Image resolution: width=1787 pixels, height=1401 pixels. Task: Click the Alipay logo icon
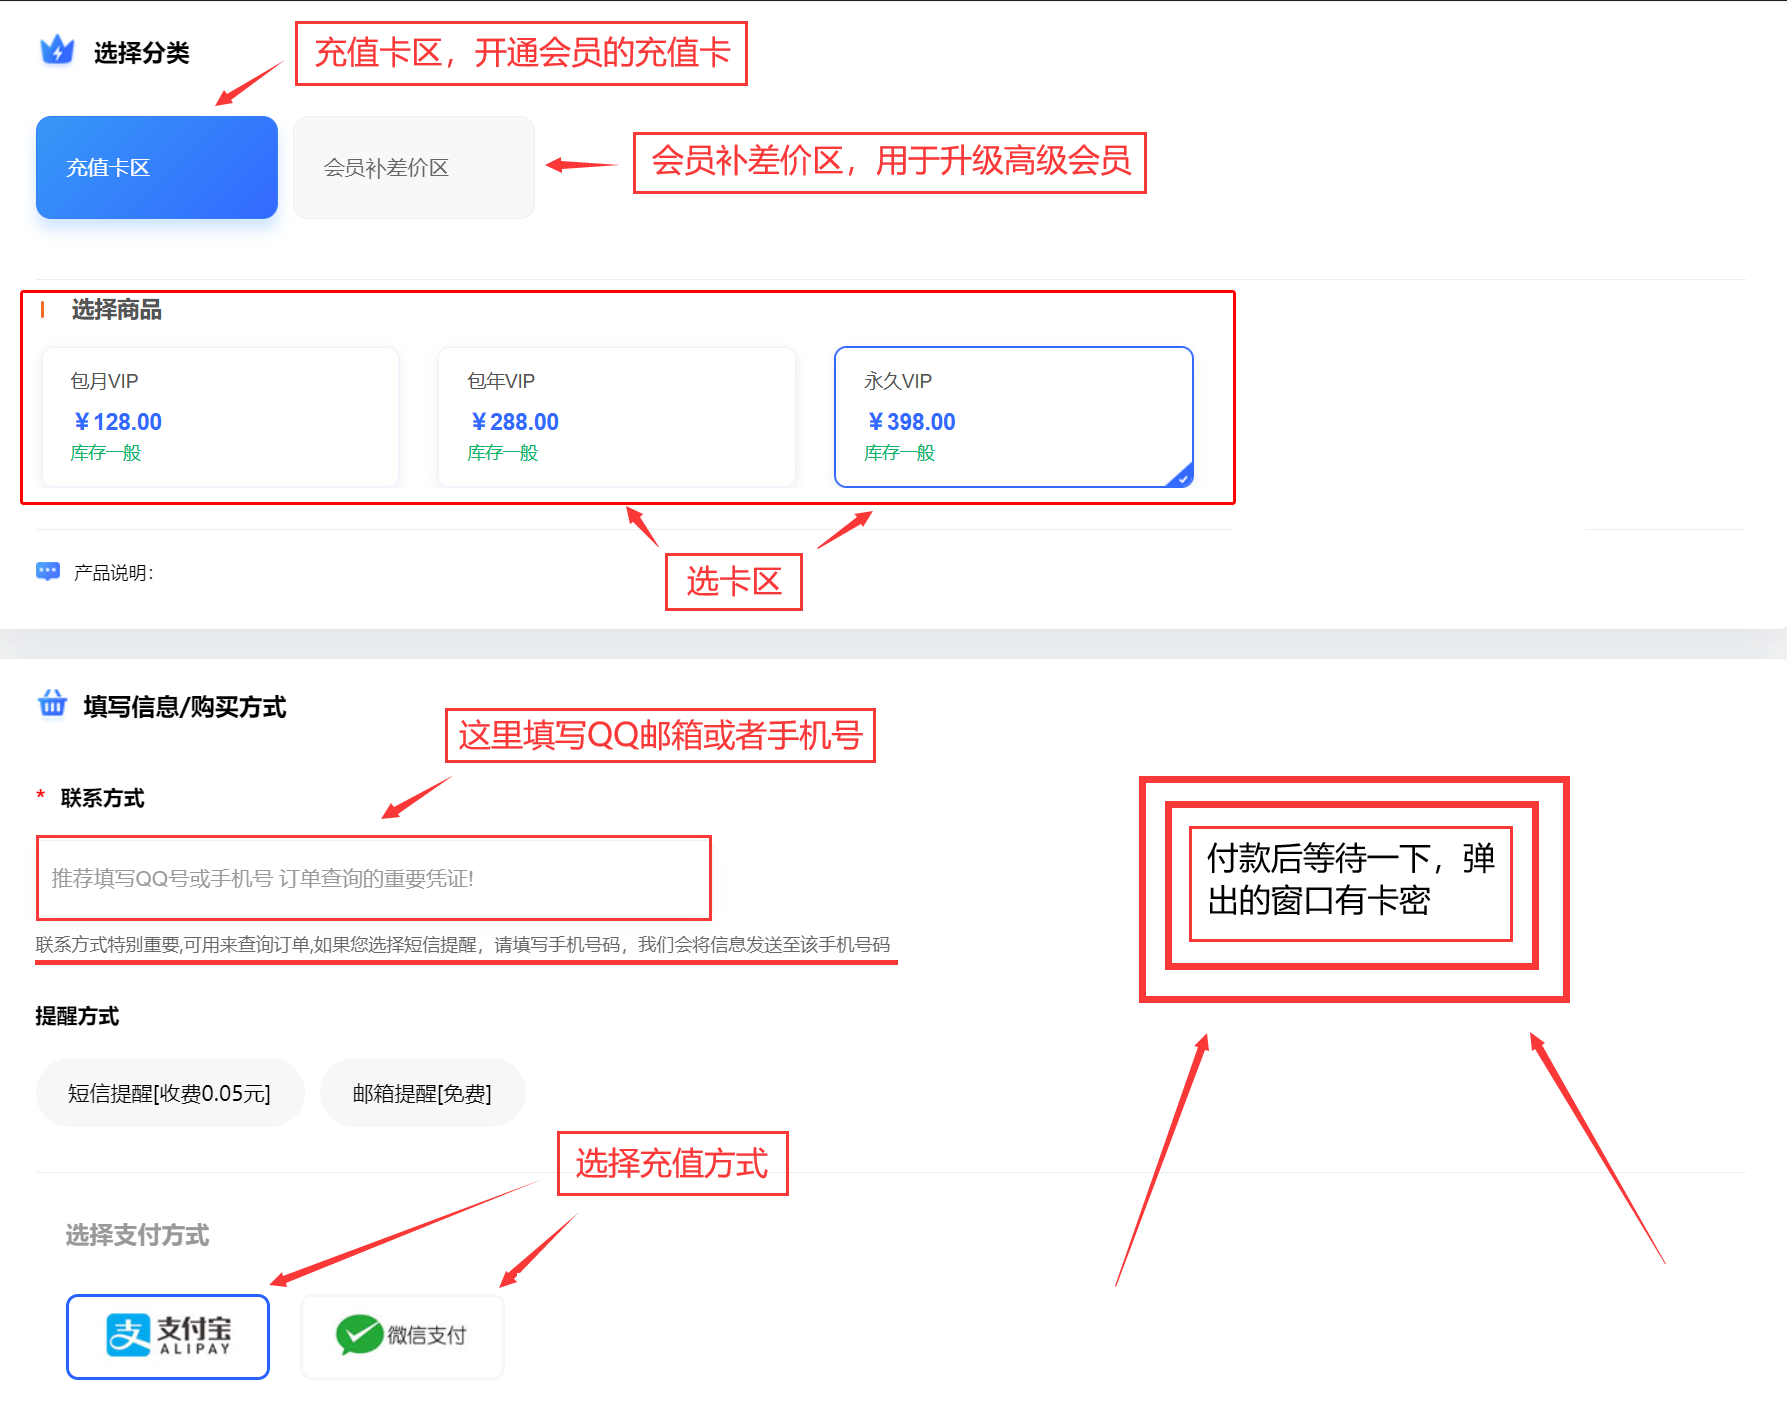pos(129,1335)
